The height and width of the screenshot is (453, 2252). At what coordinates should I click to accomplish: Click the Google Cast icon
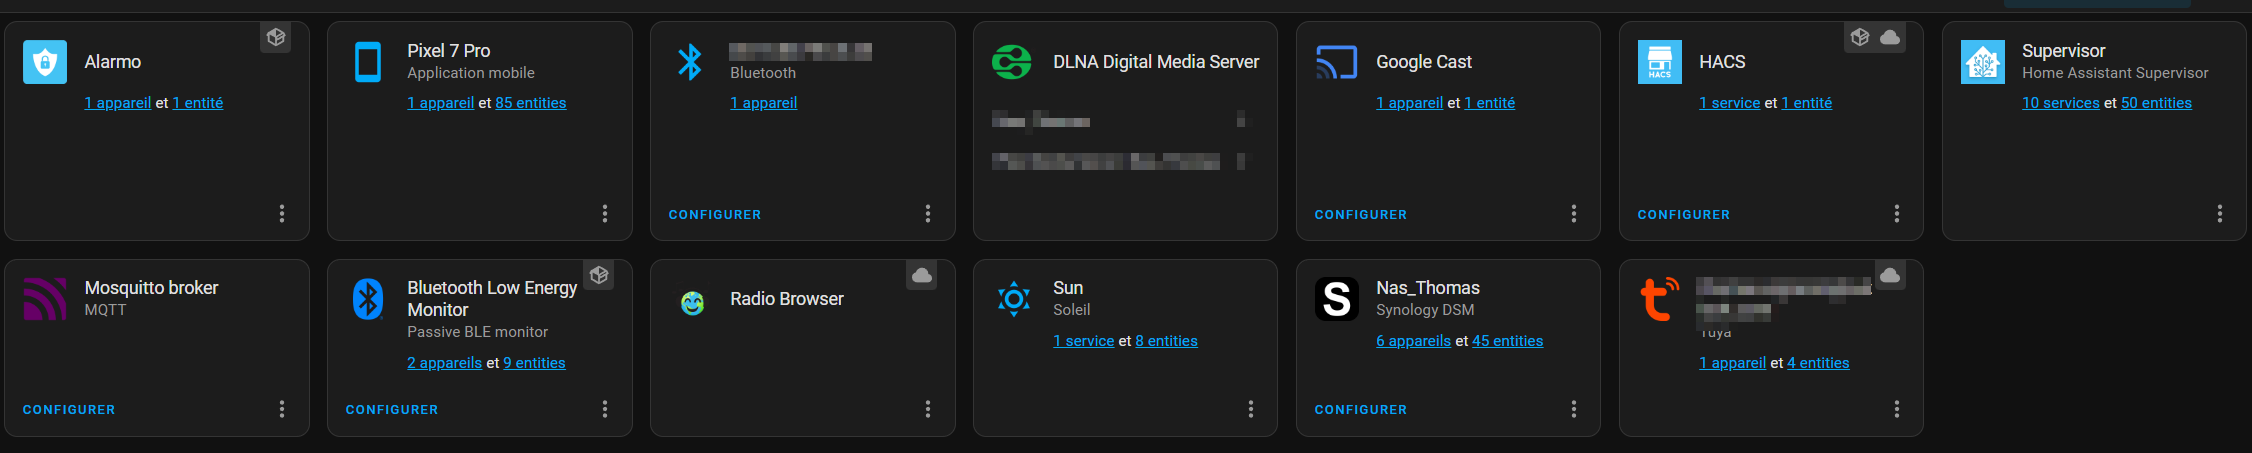(x=1336, y=62)
